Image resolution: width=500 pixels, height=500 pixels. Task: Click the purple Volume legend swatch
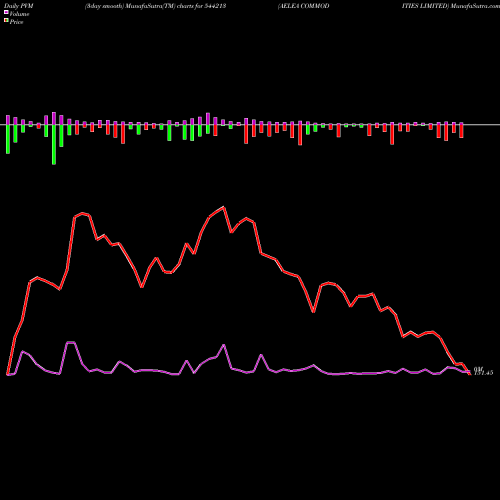(x=6, y=12)
